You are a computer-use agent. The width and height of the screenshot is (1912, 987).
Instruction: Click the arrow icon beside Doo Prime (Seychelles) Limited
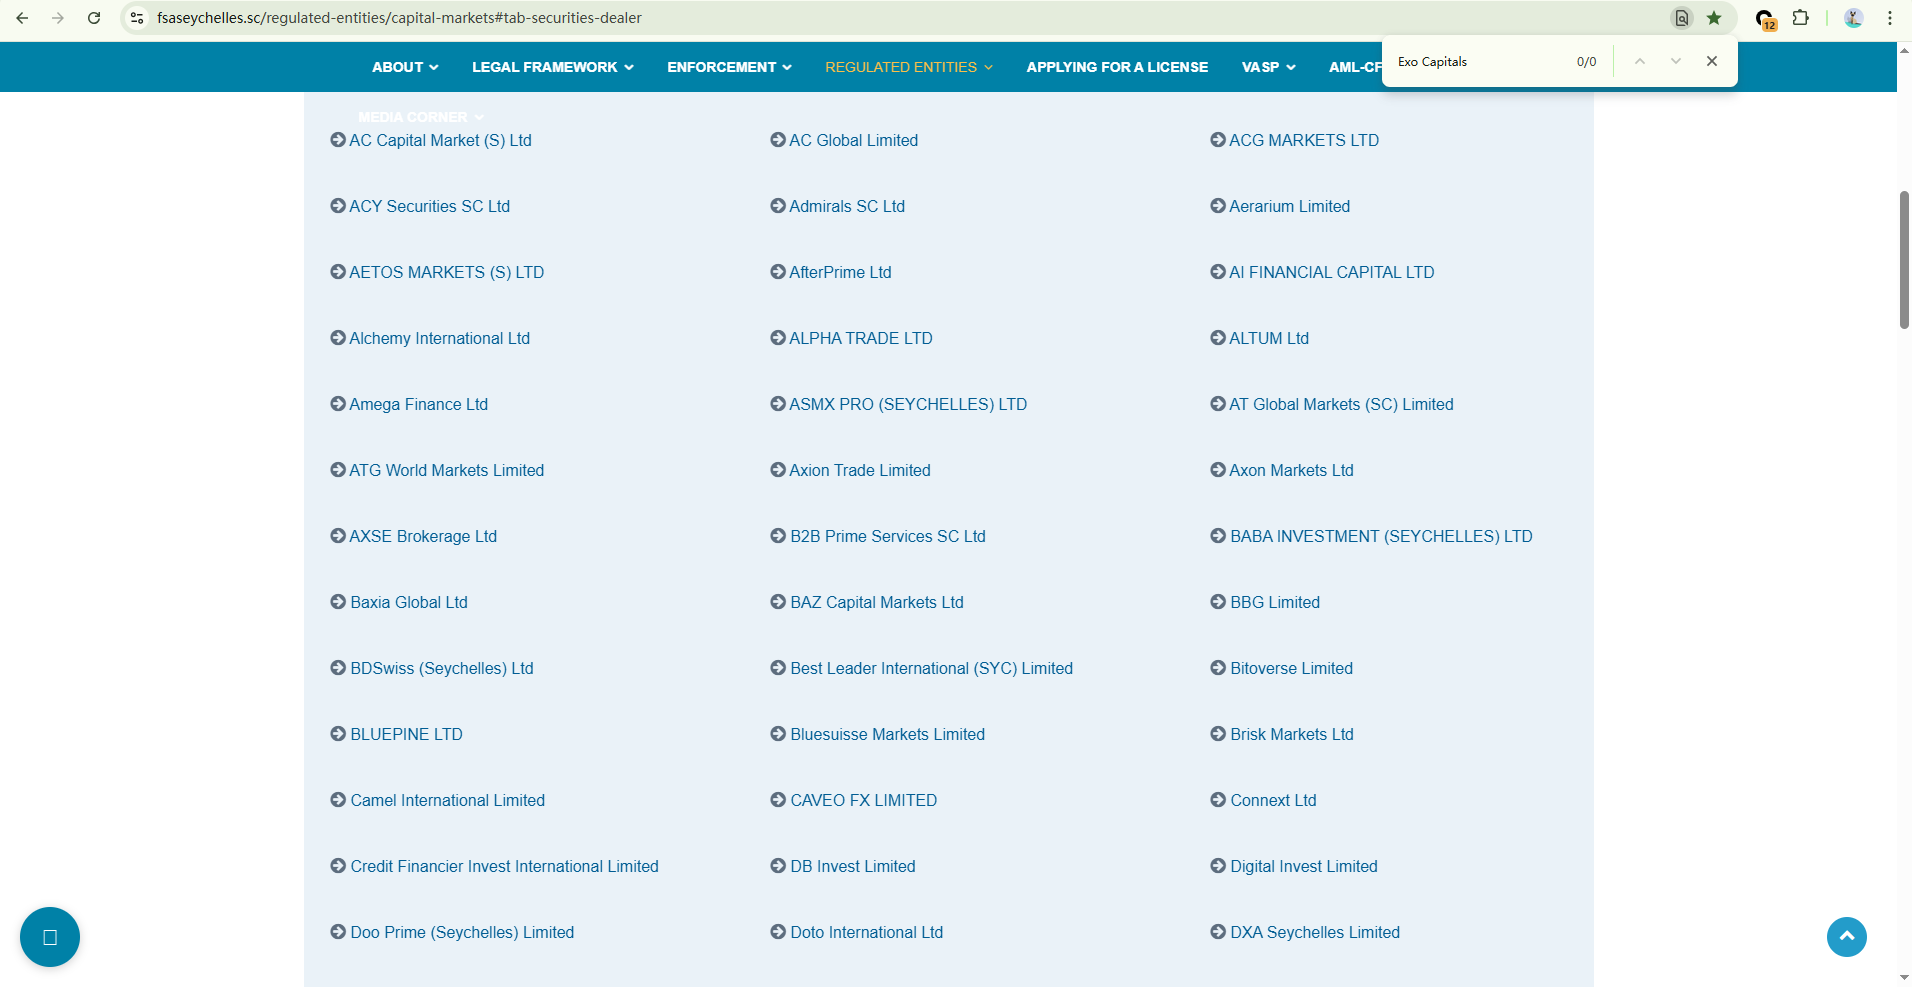pyautogui.click(x=338, y=932)
